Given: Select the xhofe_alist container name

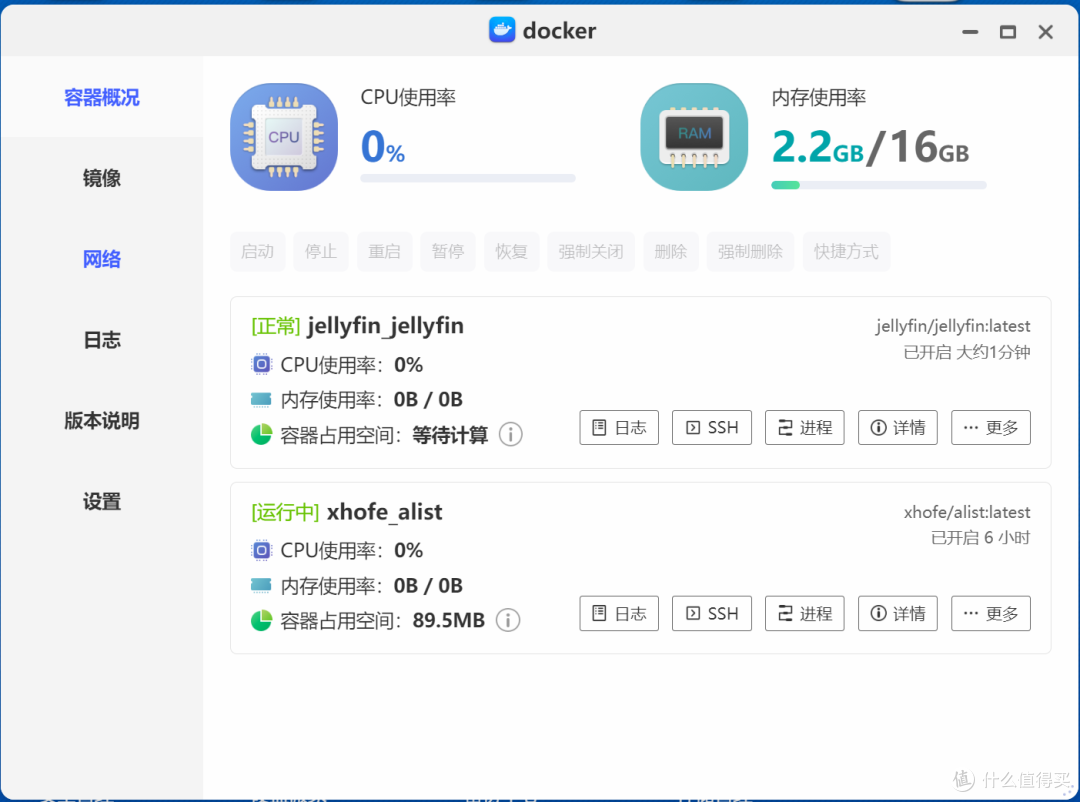Looking at the screenshot, I should (384, 512).
